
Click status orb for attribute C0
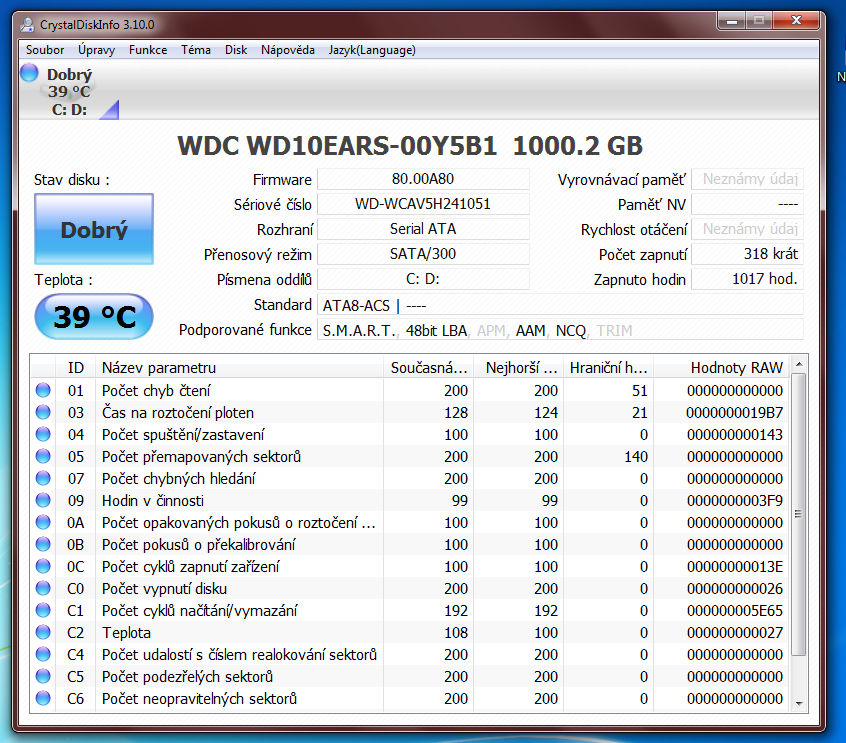(x=43, y=588)
